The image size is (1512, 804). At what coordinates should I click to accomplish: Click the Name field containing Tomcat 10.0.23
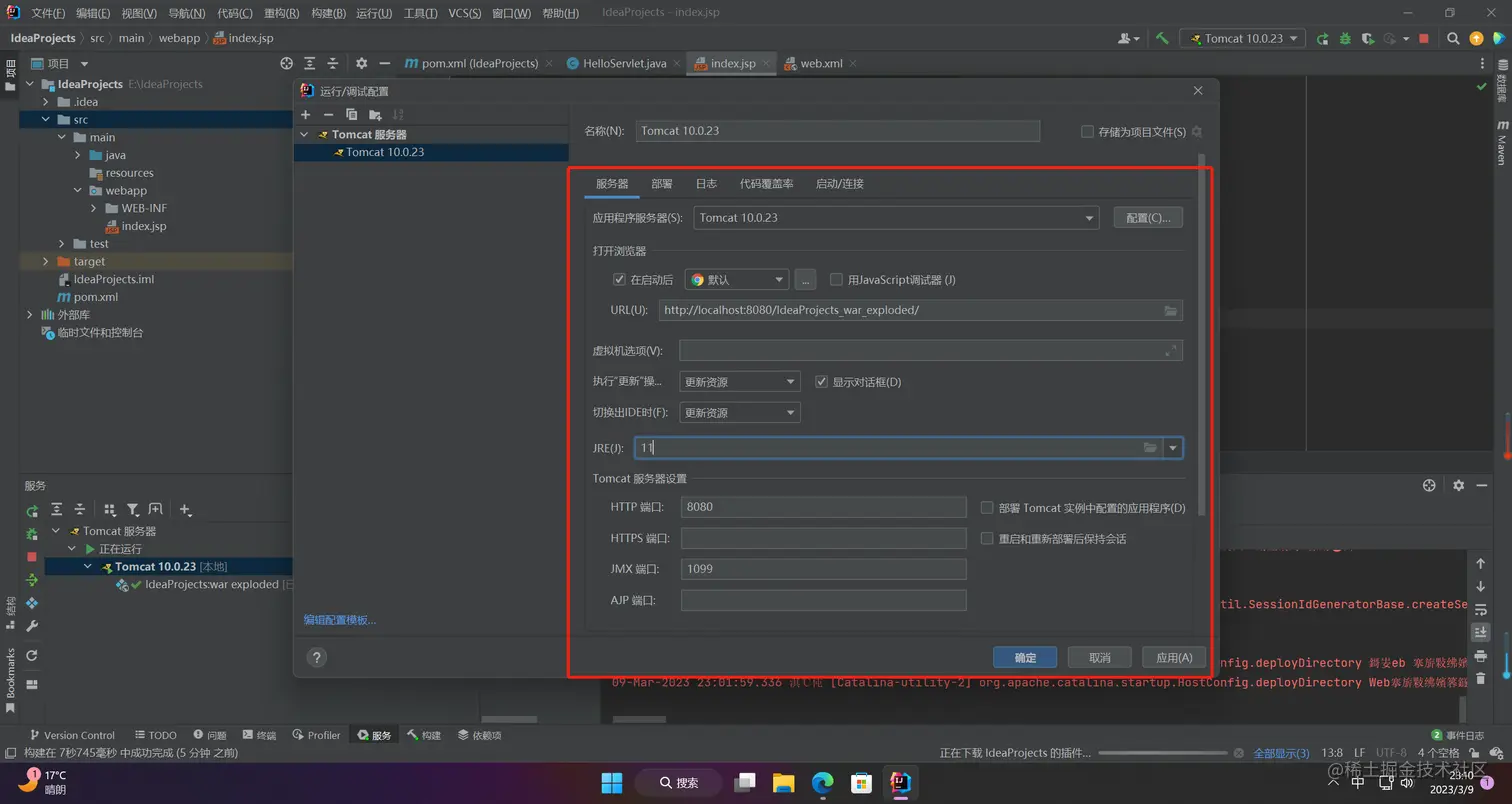pos(838,131)
